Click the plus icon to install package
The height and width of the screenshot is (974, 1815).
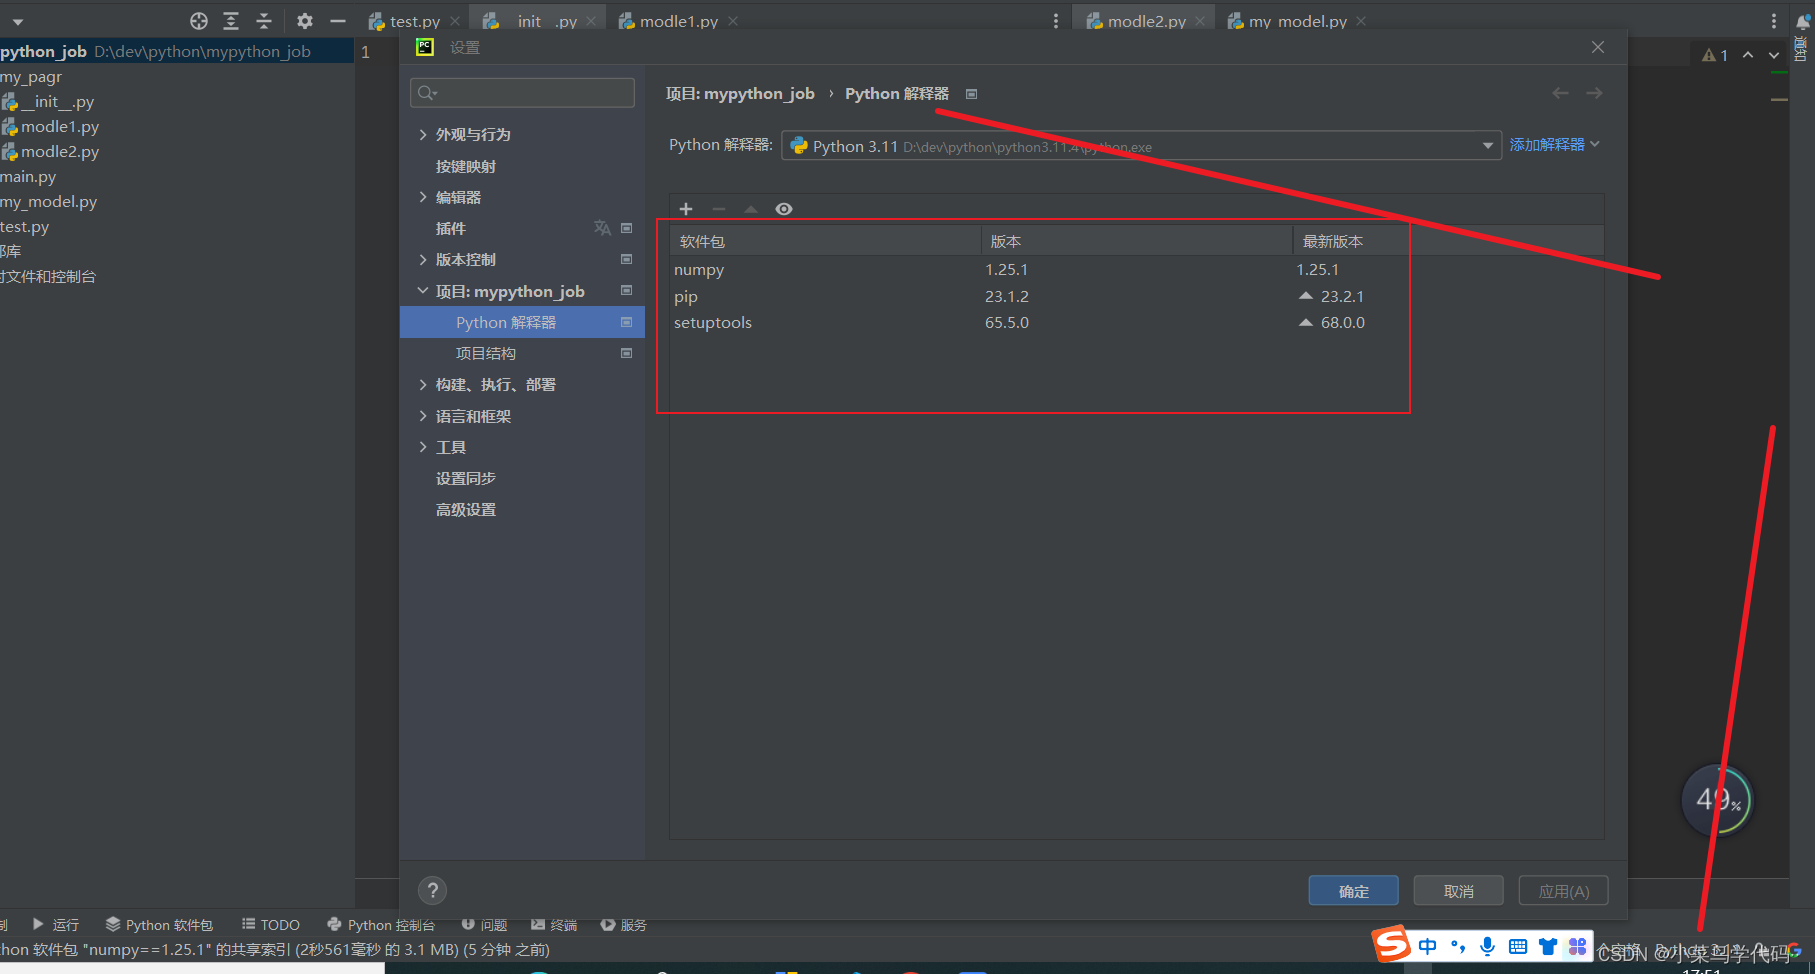pos(686,209)
